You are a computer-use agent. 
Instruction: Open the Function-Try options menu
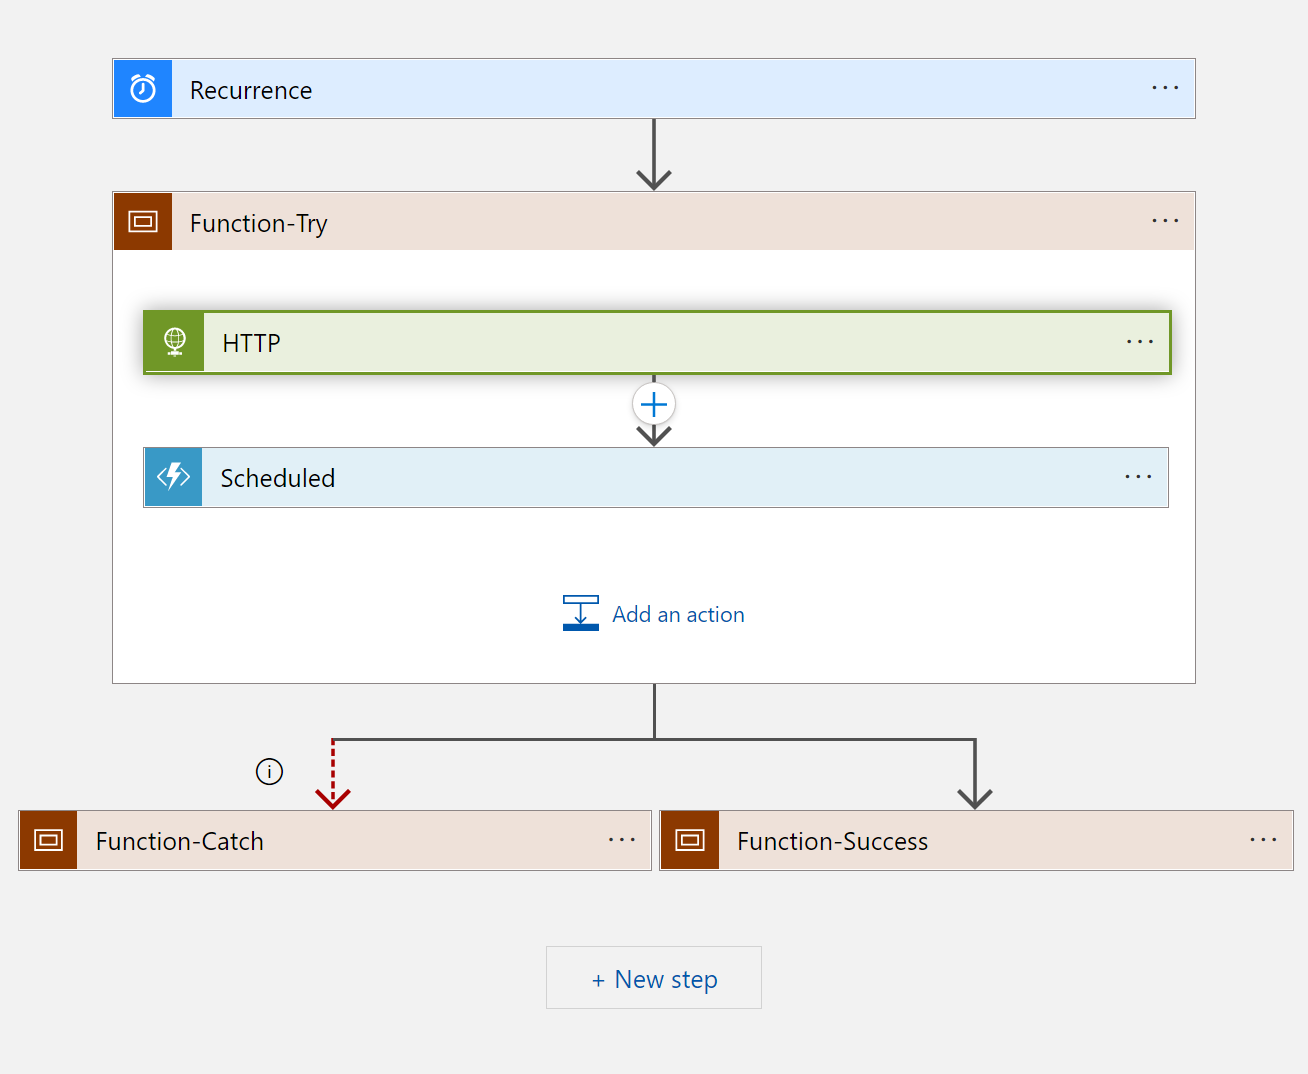point(1164,221)
